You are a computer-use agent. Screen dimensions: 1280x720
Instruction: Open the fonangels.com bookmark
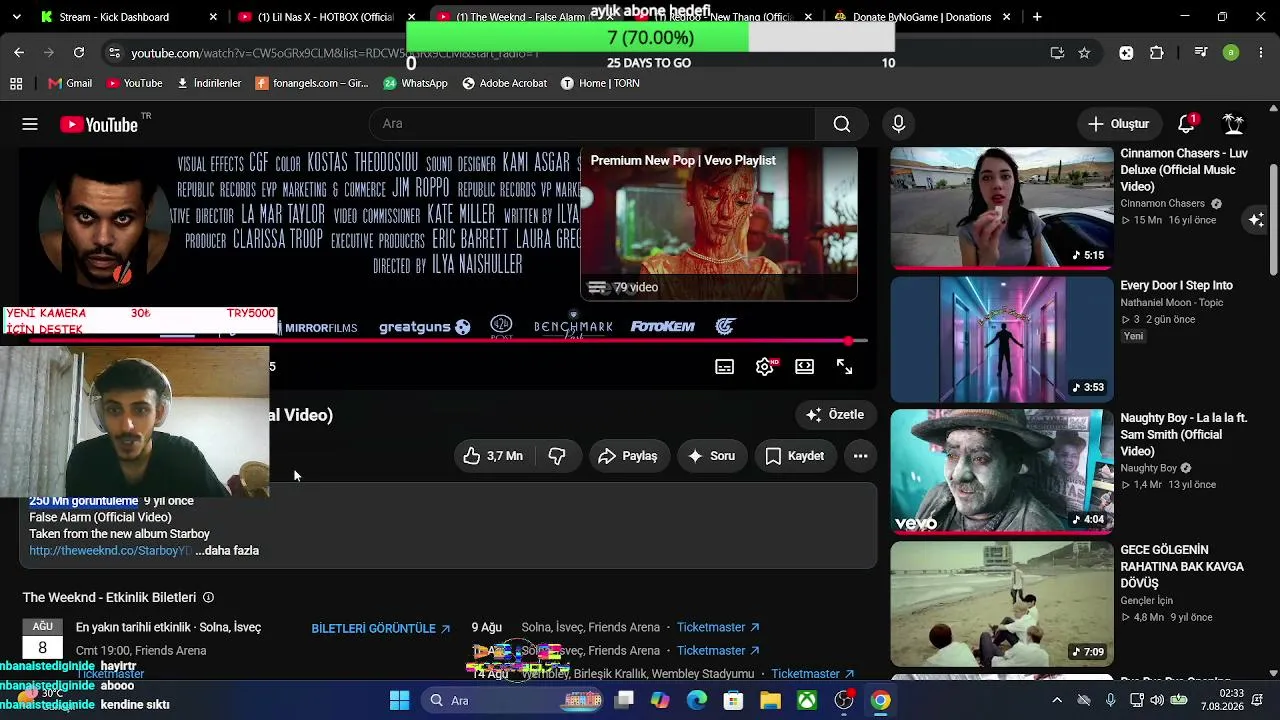pyautogui.click(x=312, y=84)
